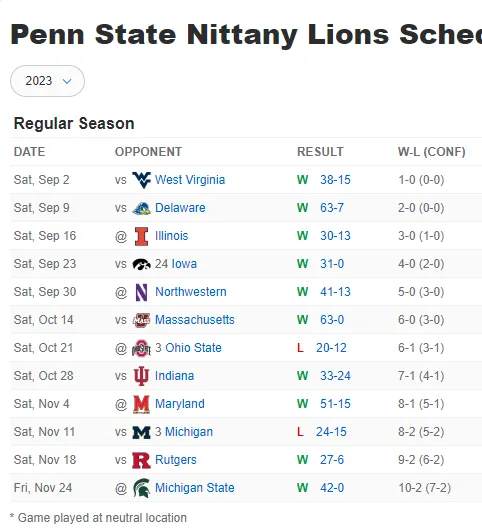Screen dimensions: 482x531
Task: Click the 42-0 Michigan State score link
Action: click(x=332, y=488)
